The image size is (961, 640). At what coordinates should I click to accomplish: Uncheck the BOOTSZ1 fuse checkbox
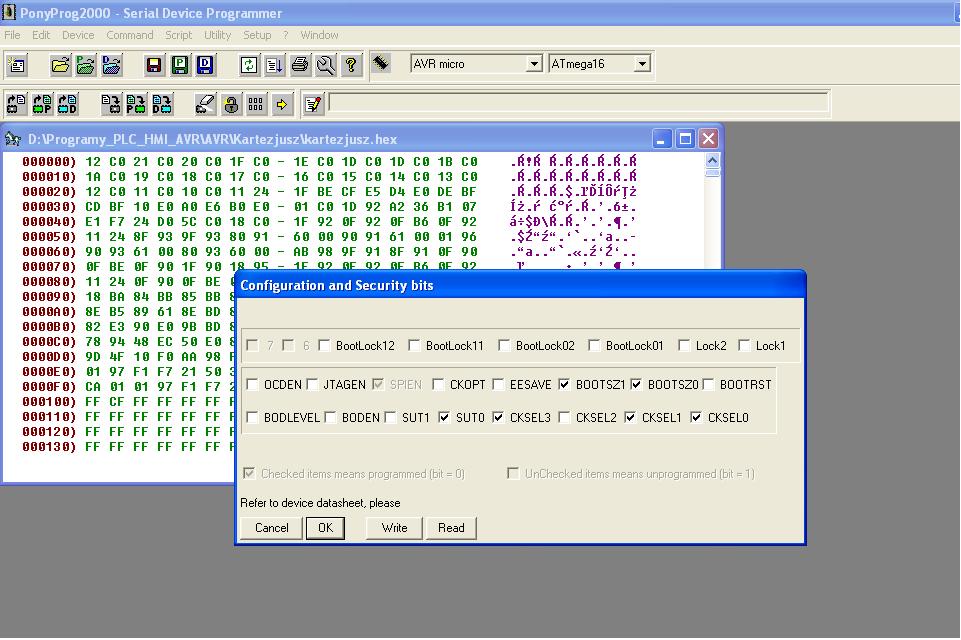click(565, 385)
